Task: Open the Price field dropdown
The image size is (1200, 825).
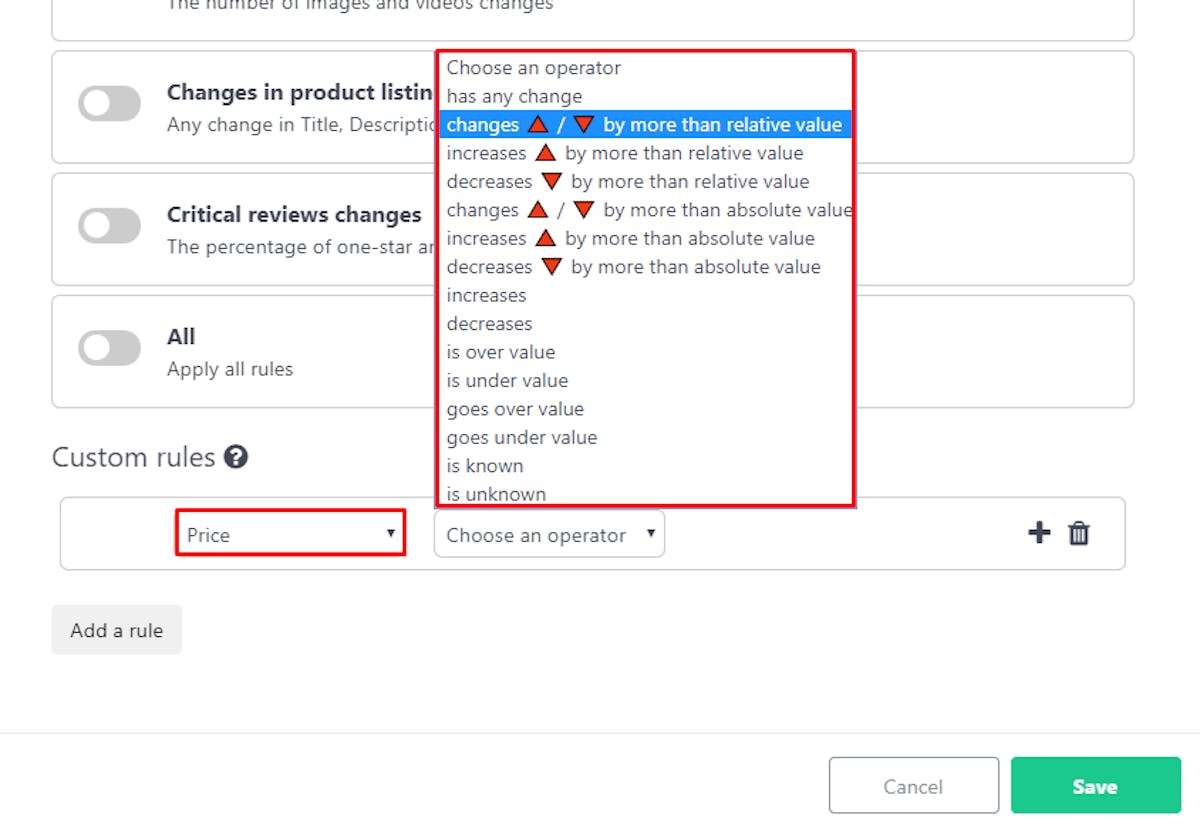Action: (x=291, y=534)
